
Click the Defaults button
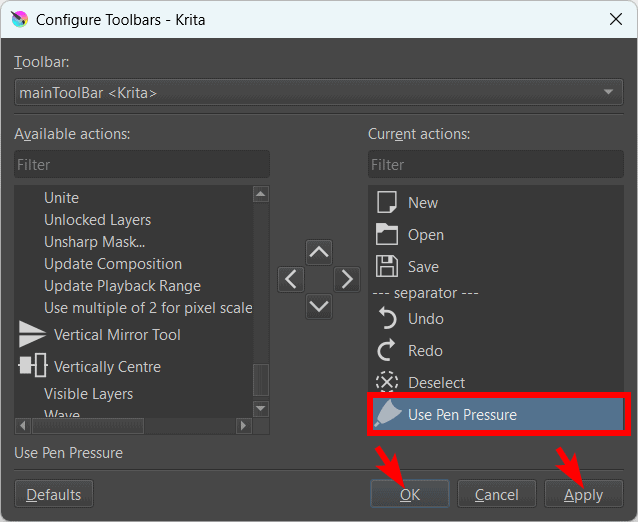[54, 494]
